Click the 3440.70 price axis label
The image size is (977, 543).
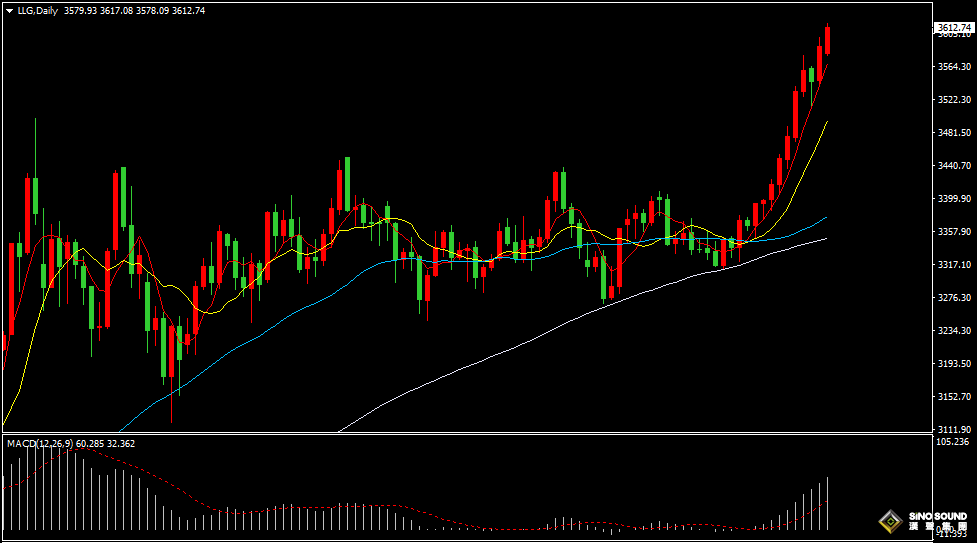(x=952, y=166)
